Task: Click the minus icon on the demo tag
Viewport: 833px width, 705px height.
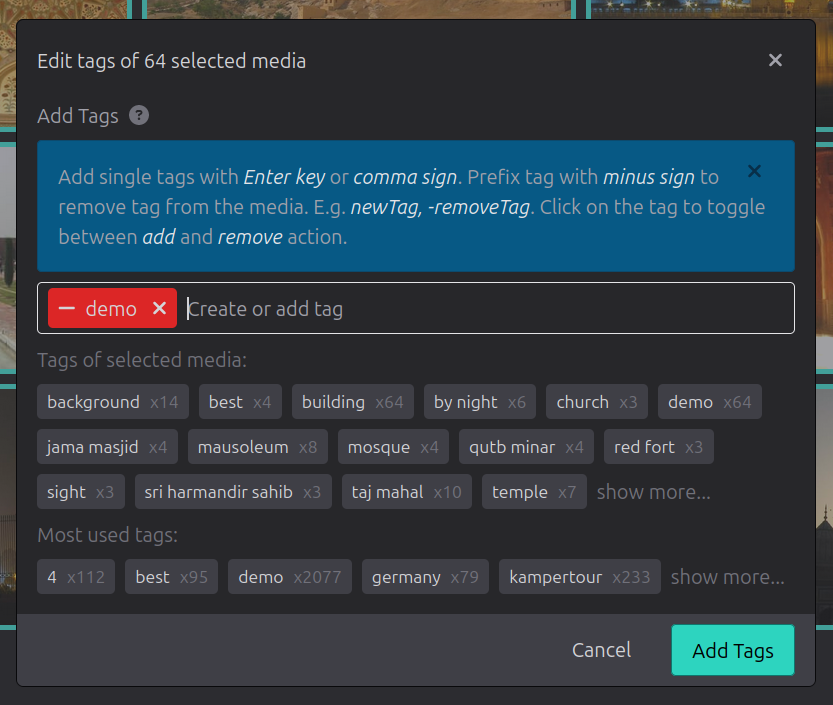Action: tap(69, 308)
